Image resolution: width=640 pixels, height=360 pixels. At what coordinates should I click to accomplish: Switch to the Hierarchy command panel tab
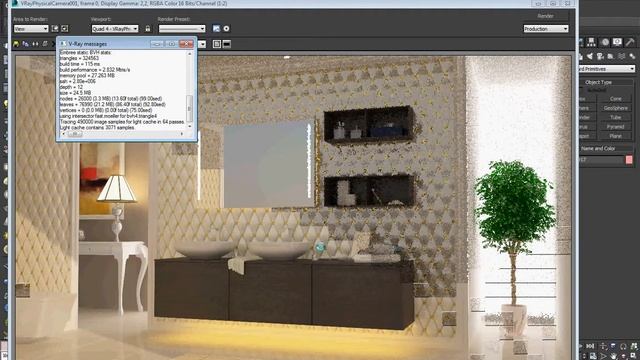pos(591,42)
